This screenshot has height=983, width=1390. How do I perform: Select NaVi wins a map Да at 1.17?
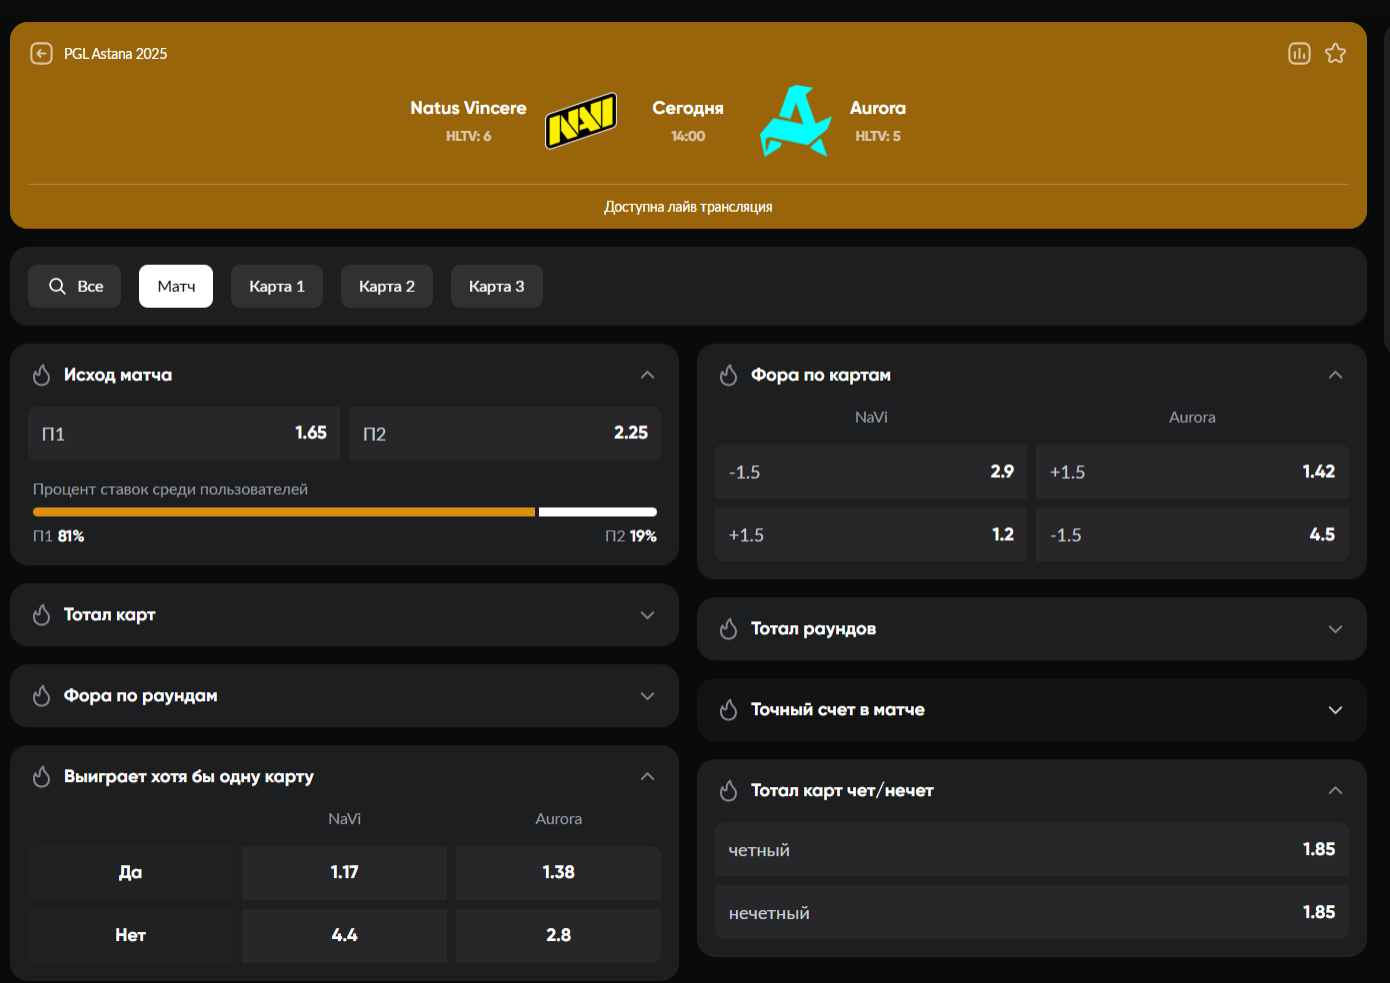pyautogui.click(x=344, y=872)
